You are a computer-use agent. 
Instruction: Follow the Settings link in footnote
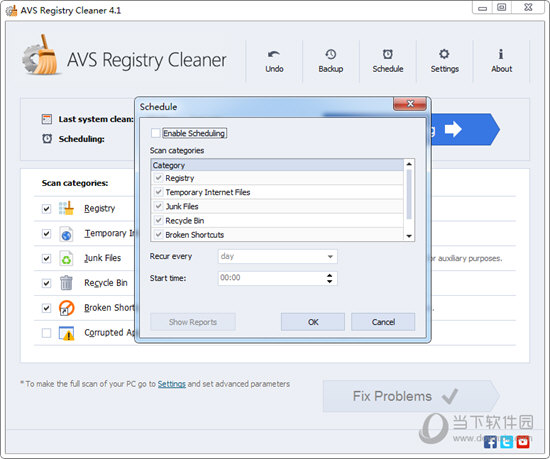click(x=172, y=384)
